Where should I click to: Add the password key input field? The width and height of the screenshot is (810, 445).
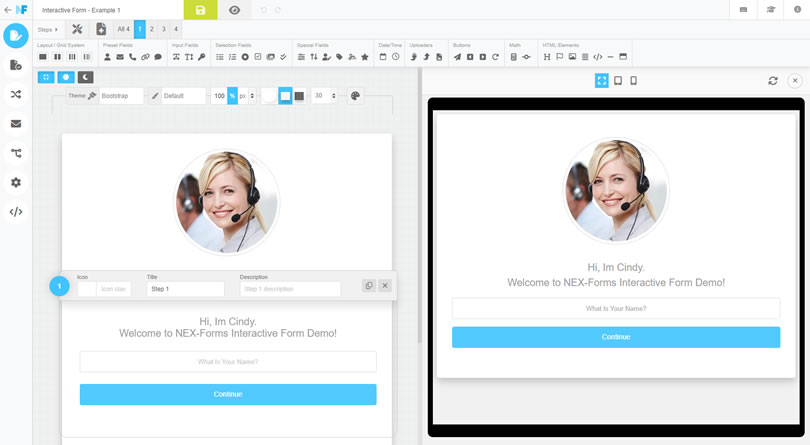coord(201,57)
